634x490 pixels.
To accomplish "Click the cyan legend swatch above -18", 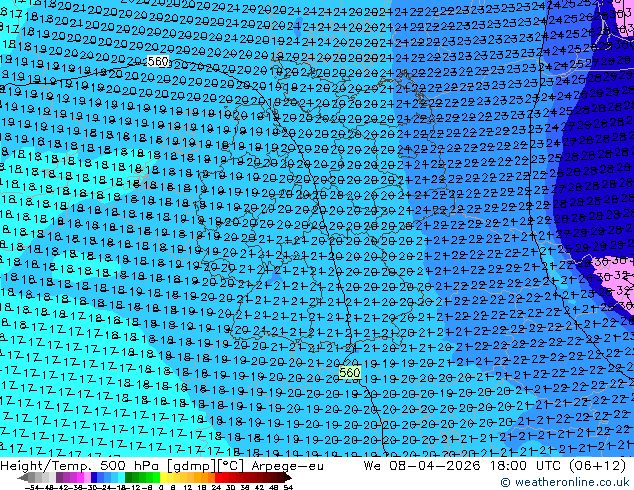I will 122,477.
